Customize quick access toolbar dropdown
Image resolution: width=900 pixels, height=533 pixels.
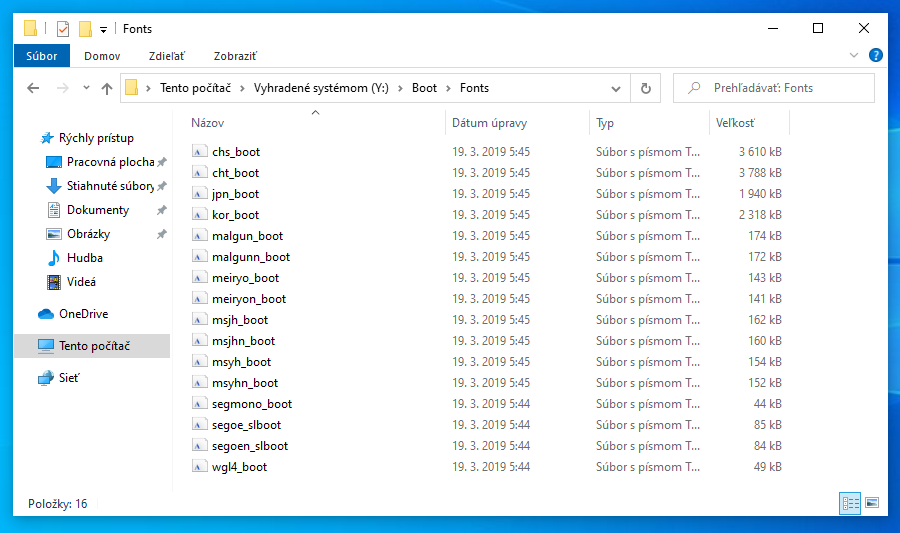pyautogui.click(x=103, y=30)
